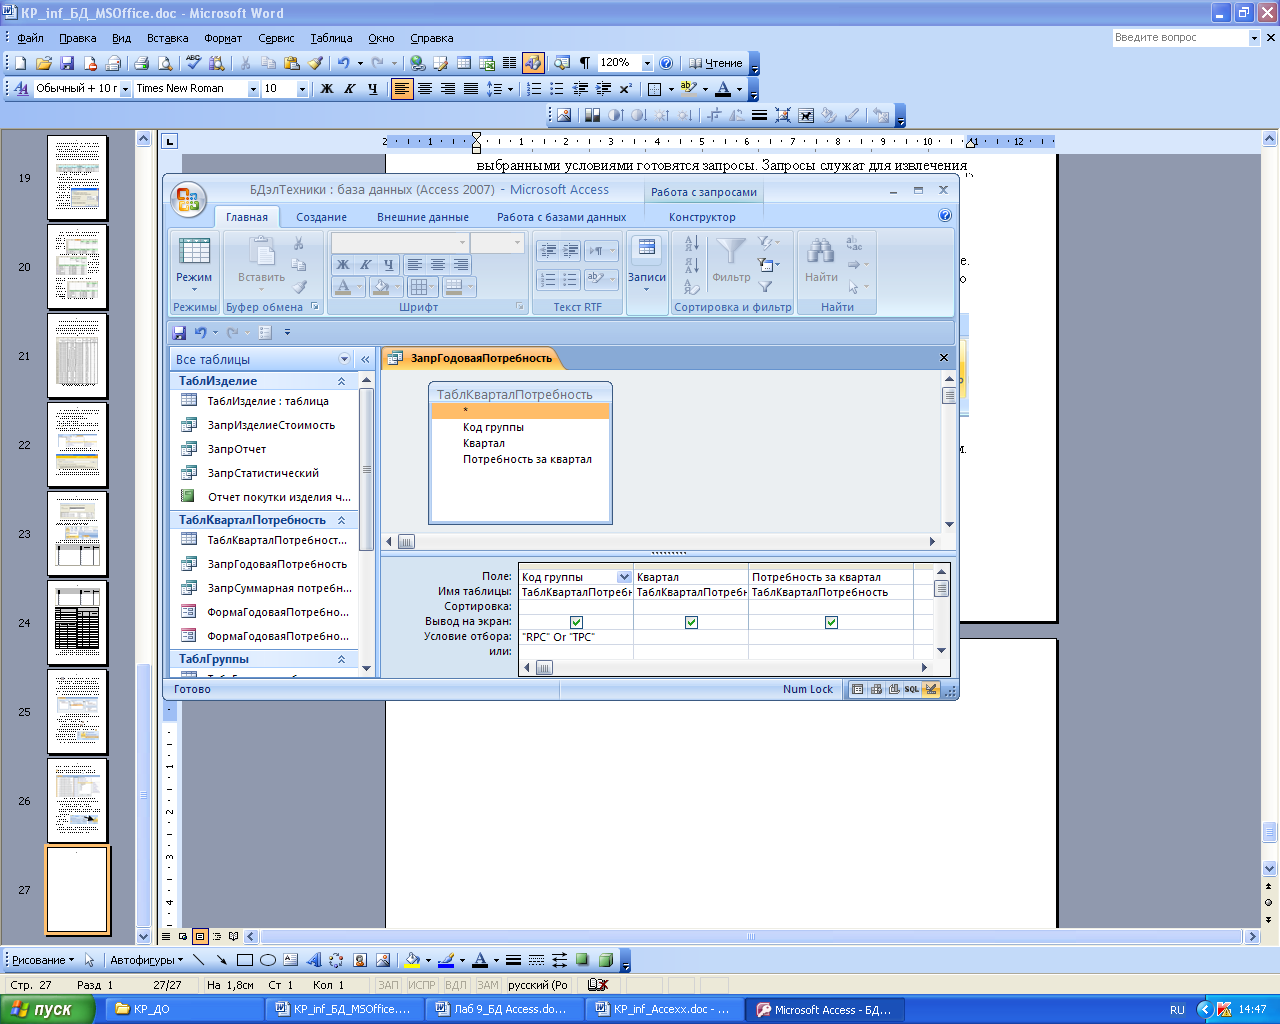Switch to the Создание ribbon tab in Access
Viewport: 1280px width, 1024px height.
coord(321,217)
